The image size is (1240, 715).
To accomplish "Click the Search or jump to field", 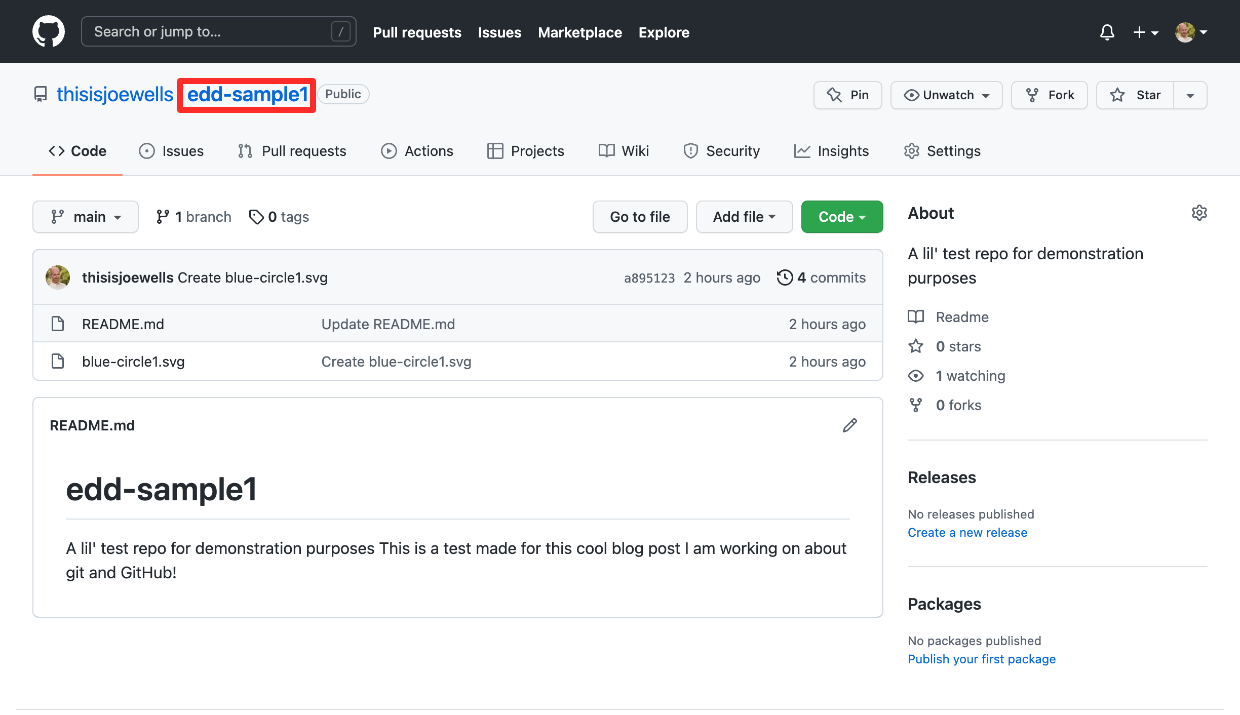I will (219, 32).
